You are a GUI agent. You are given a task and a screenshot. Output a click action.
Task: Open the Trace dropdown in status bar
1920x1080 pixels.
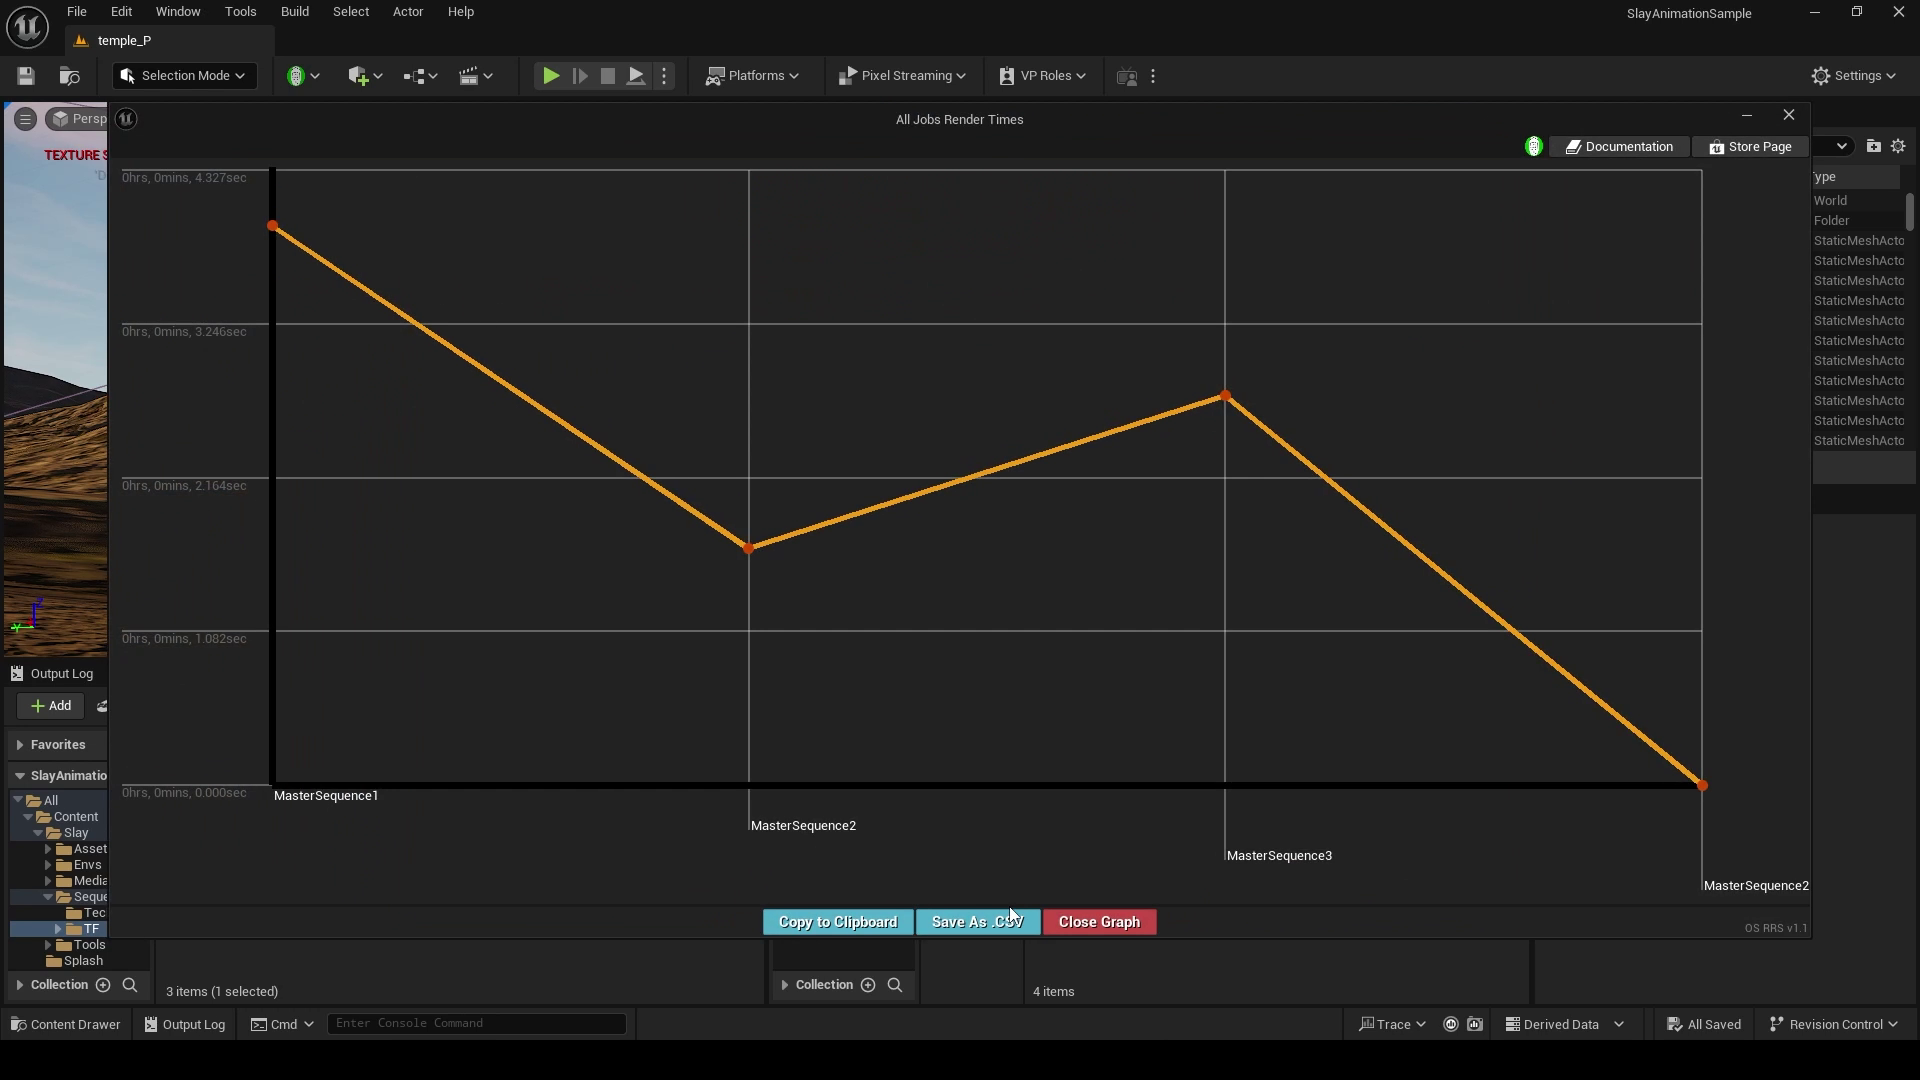1392,1024
